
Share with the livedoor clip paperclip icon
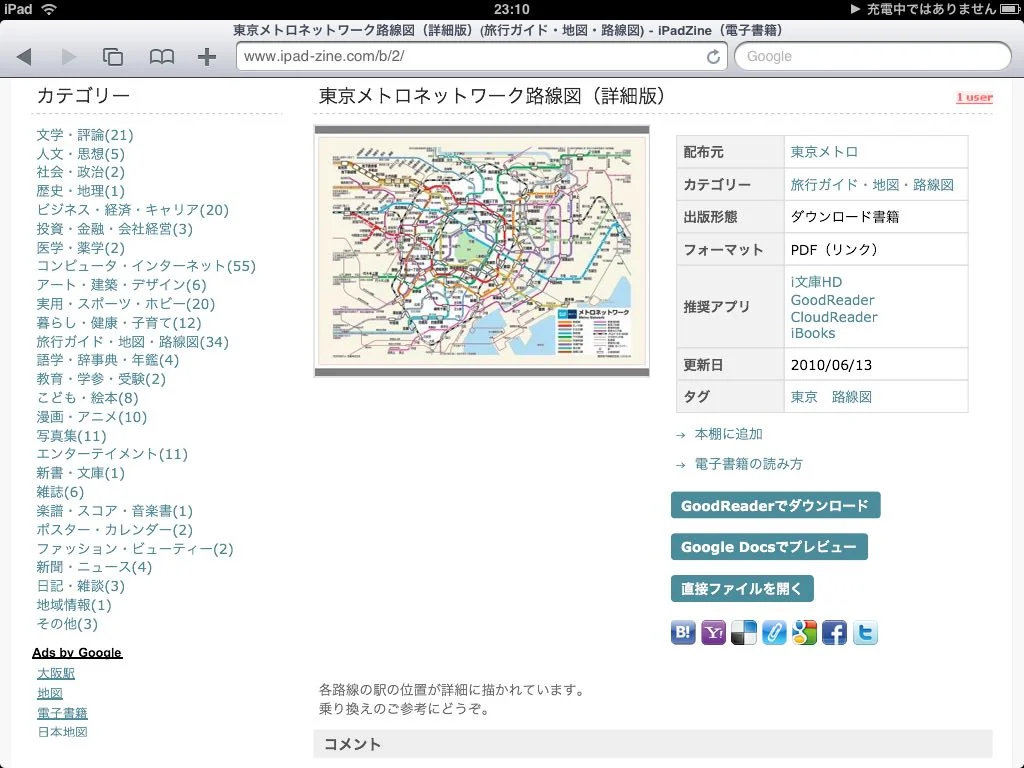[774, 632]
